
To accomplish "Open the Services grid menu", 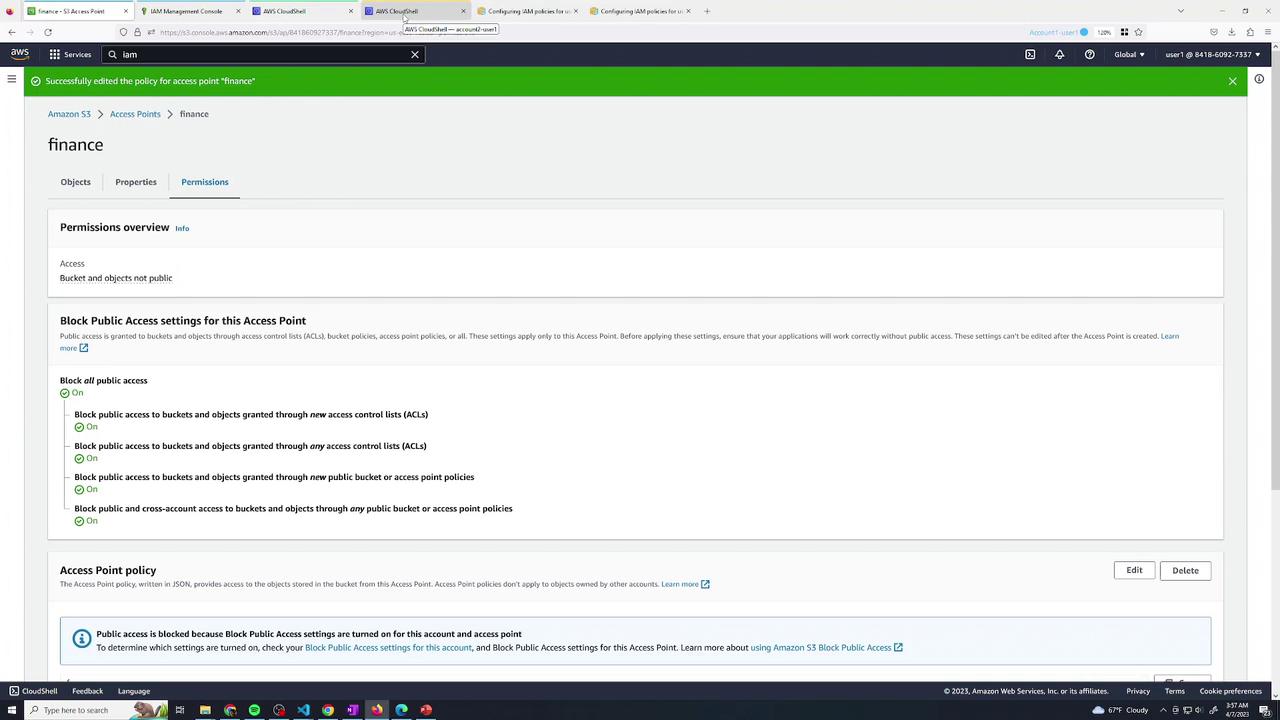I will click(x=70, y=54).
